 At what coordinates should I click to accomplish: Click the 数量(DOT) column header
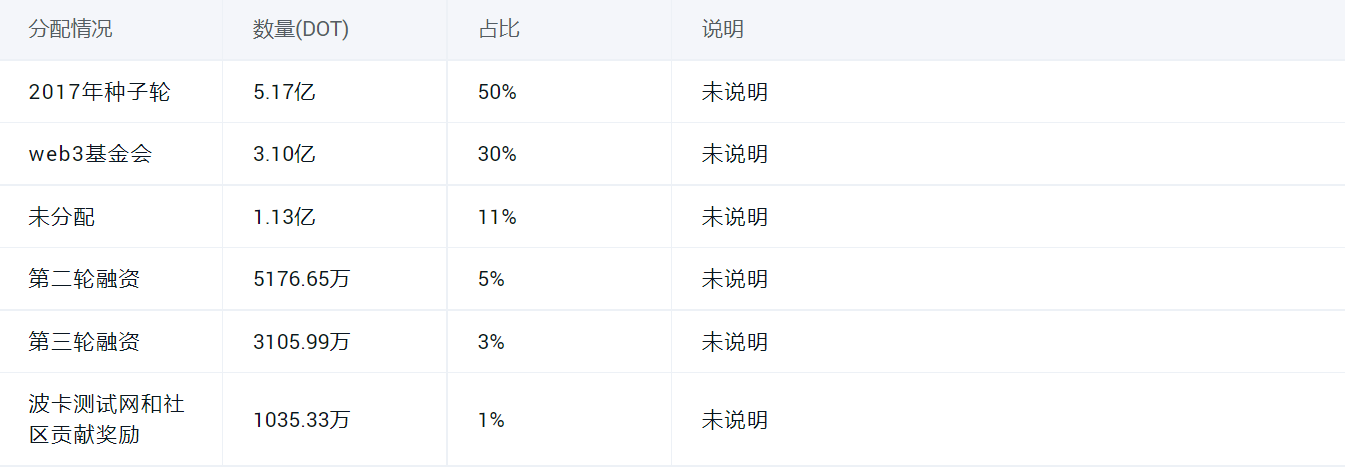(x=301, y=29)
